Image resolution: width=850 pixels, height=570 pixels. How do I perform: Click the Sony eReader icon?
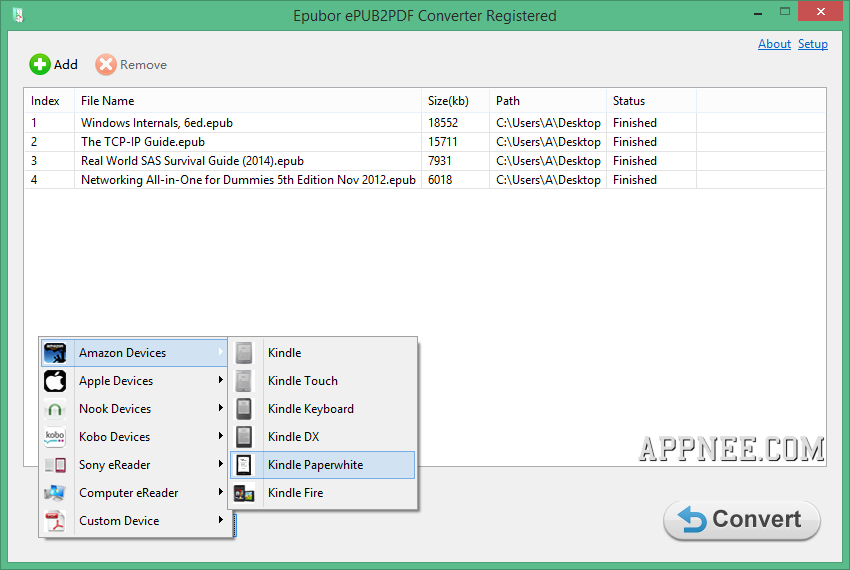tap(55, 465)
